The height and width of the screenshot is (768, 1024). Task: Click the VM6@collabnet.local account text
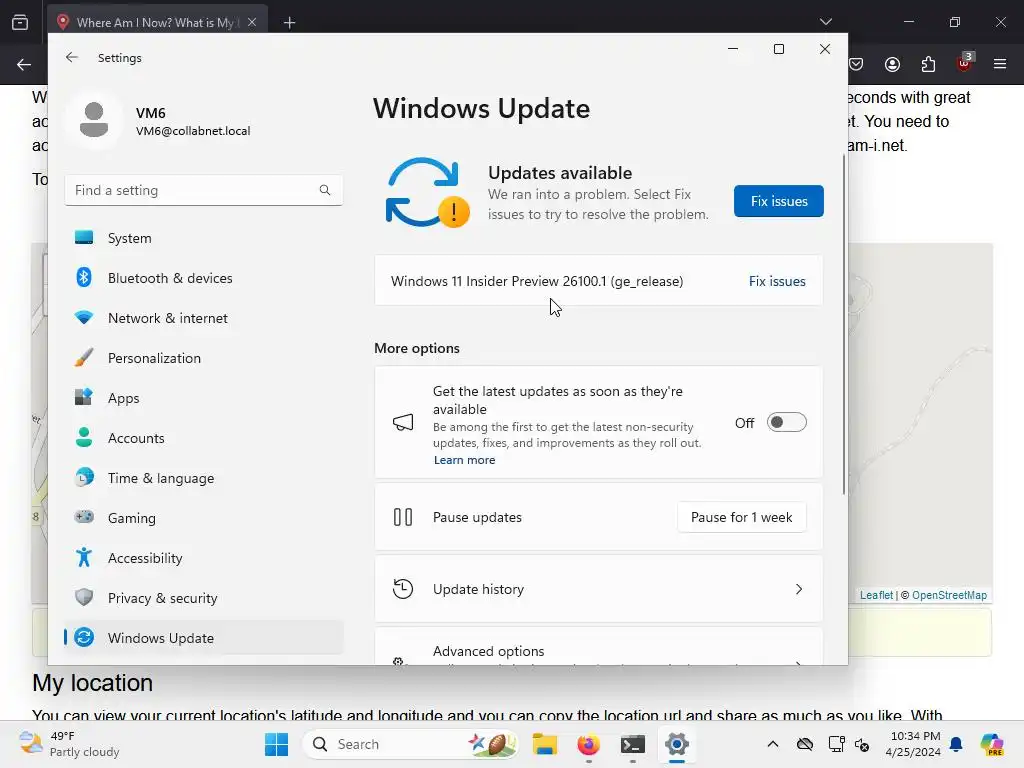[193, 131]
